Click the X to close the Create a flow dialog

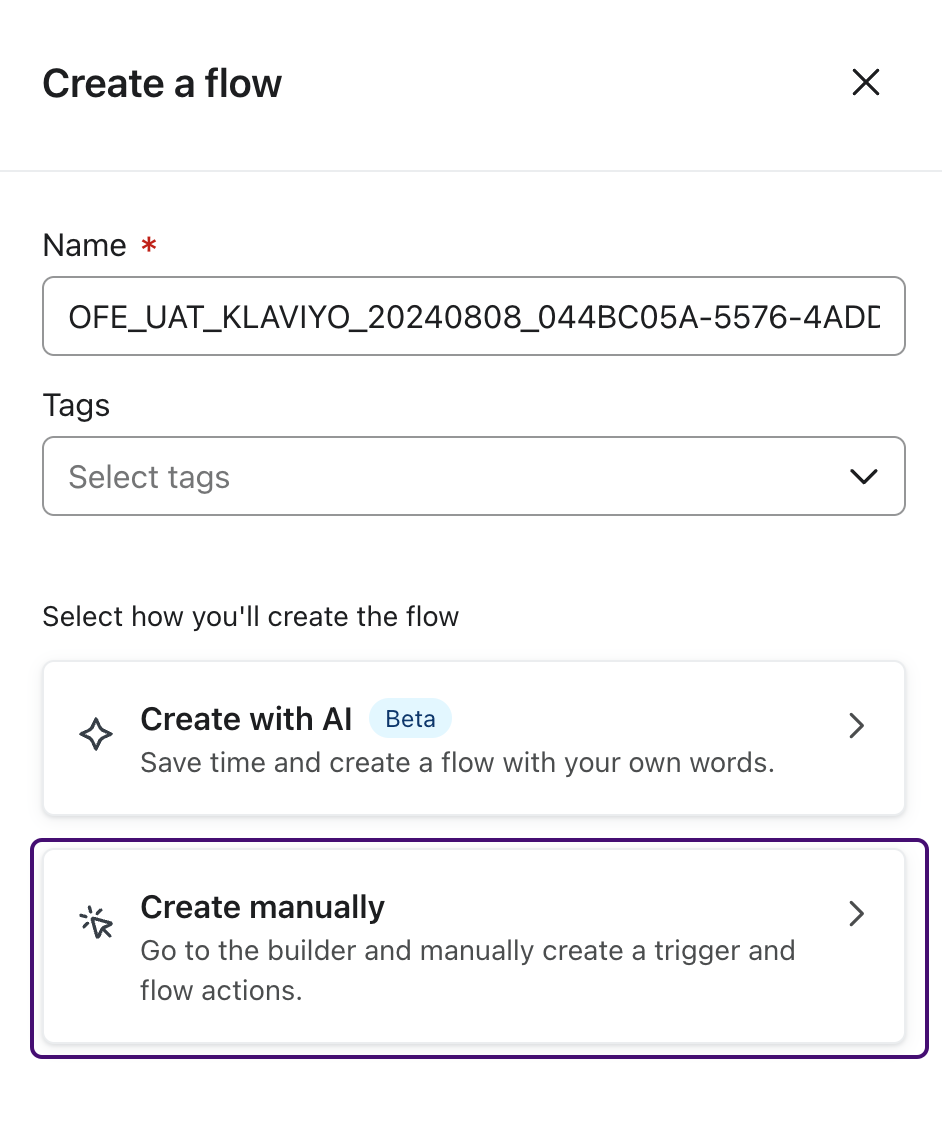point(865,83)
